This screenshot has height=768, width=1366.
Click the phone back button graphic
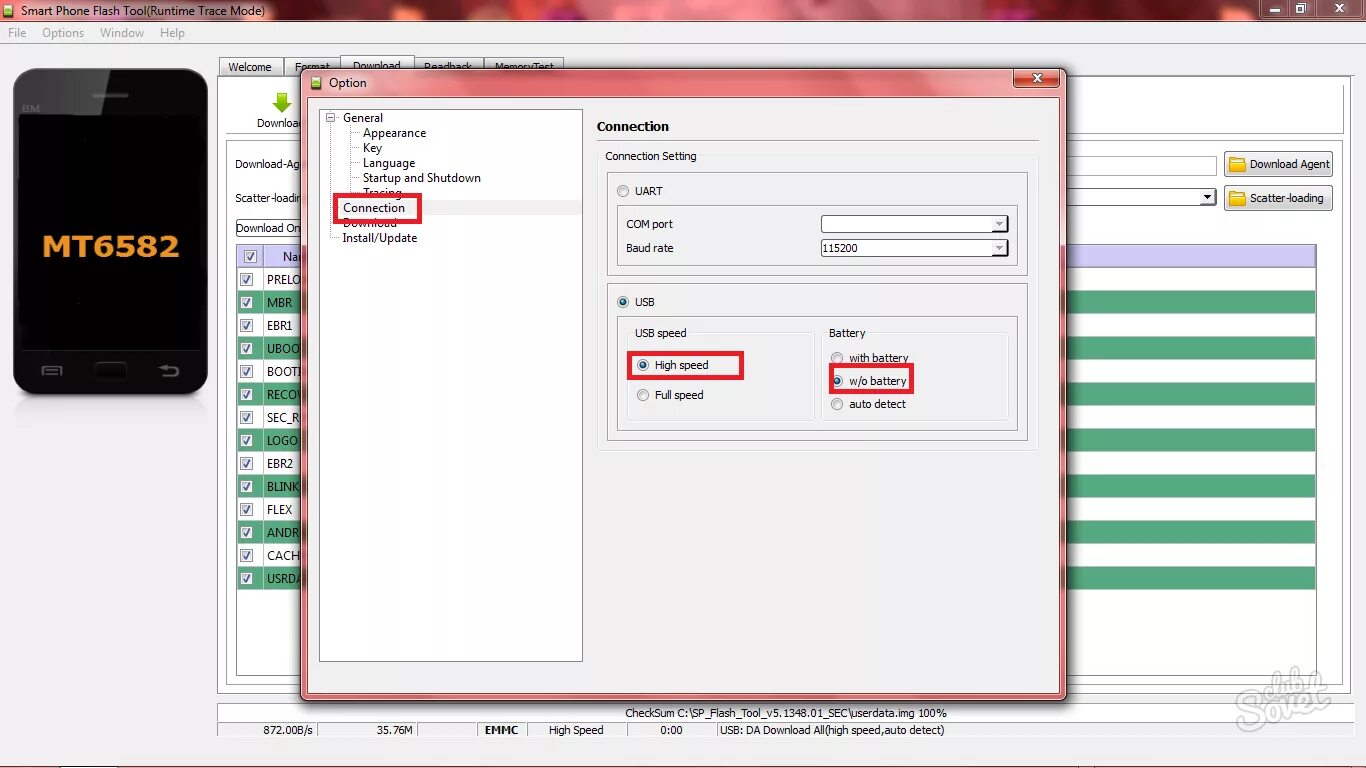[x=169, y=371]
